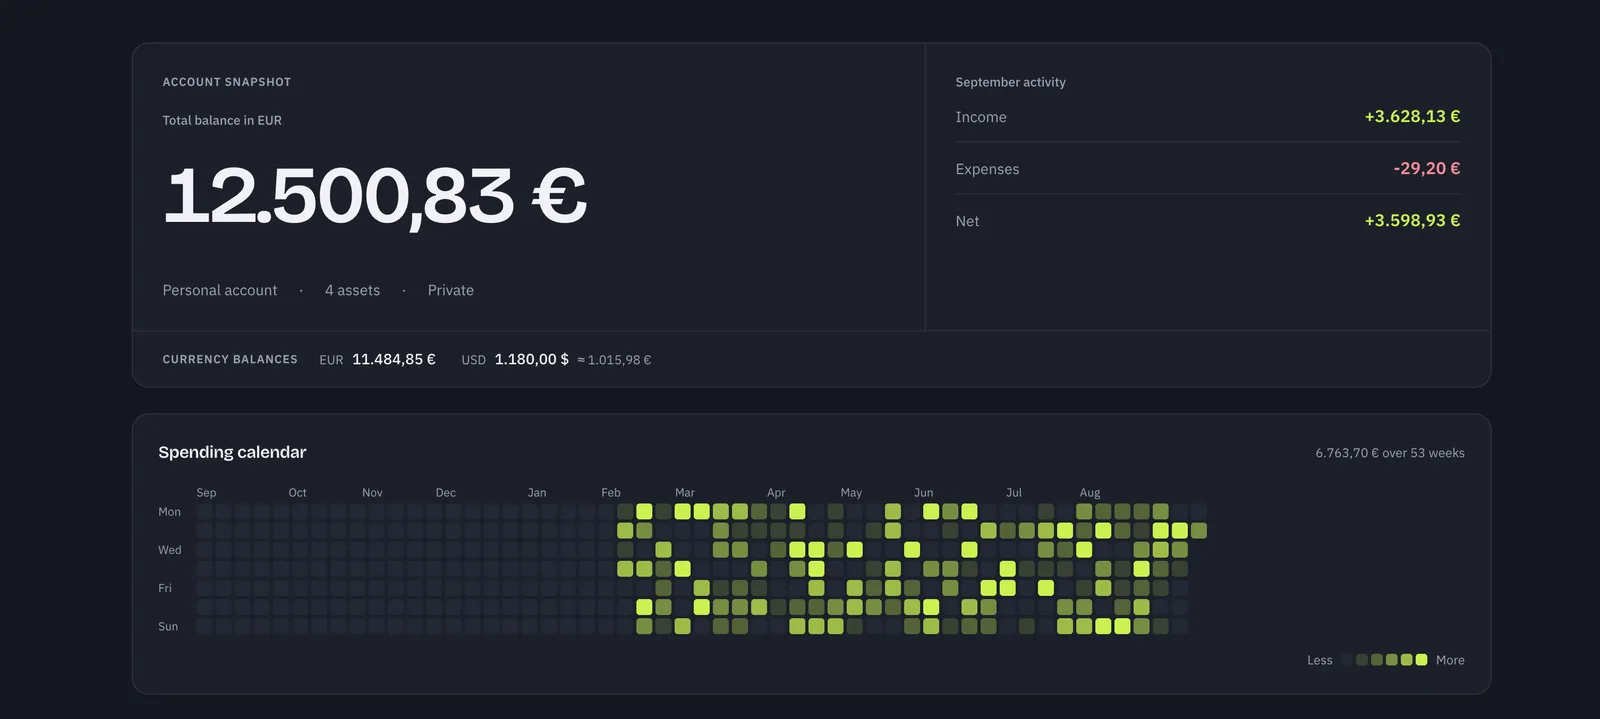Click the USD currency code
The width and height of the screenshot is (1600, 719).
pos(473,360)
